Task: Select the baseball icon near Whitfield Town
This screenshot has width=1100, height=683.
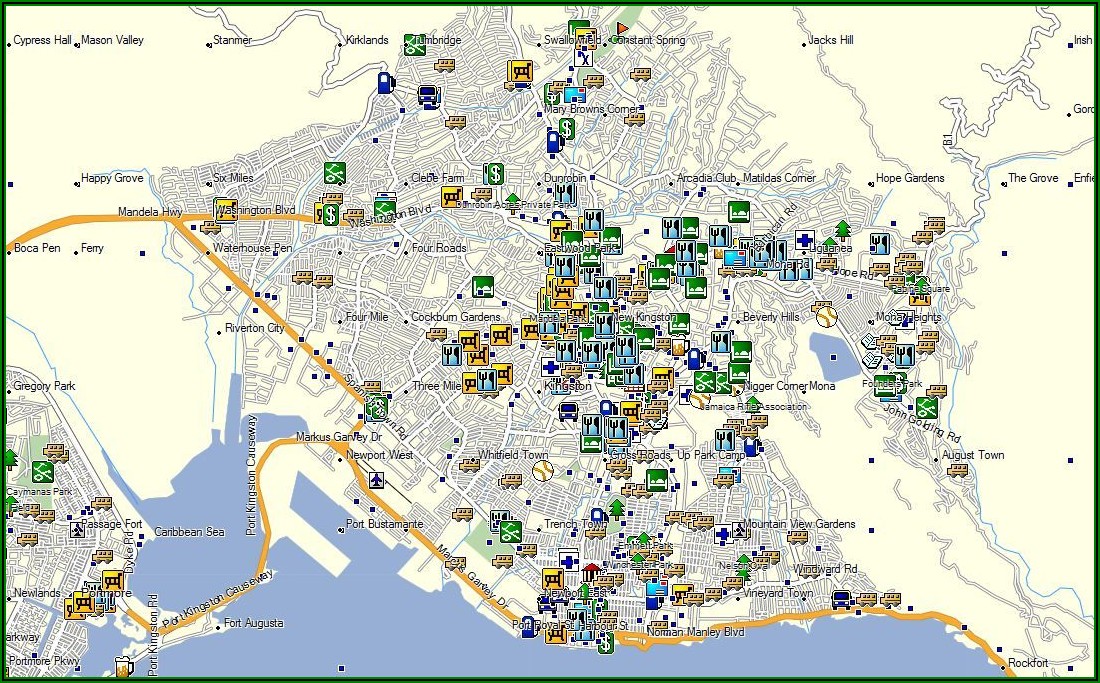Action: 542,469
